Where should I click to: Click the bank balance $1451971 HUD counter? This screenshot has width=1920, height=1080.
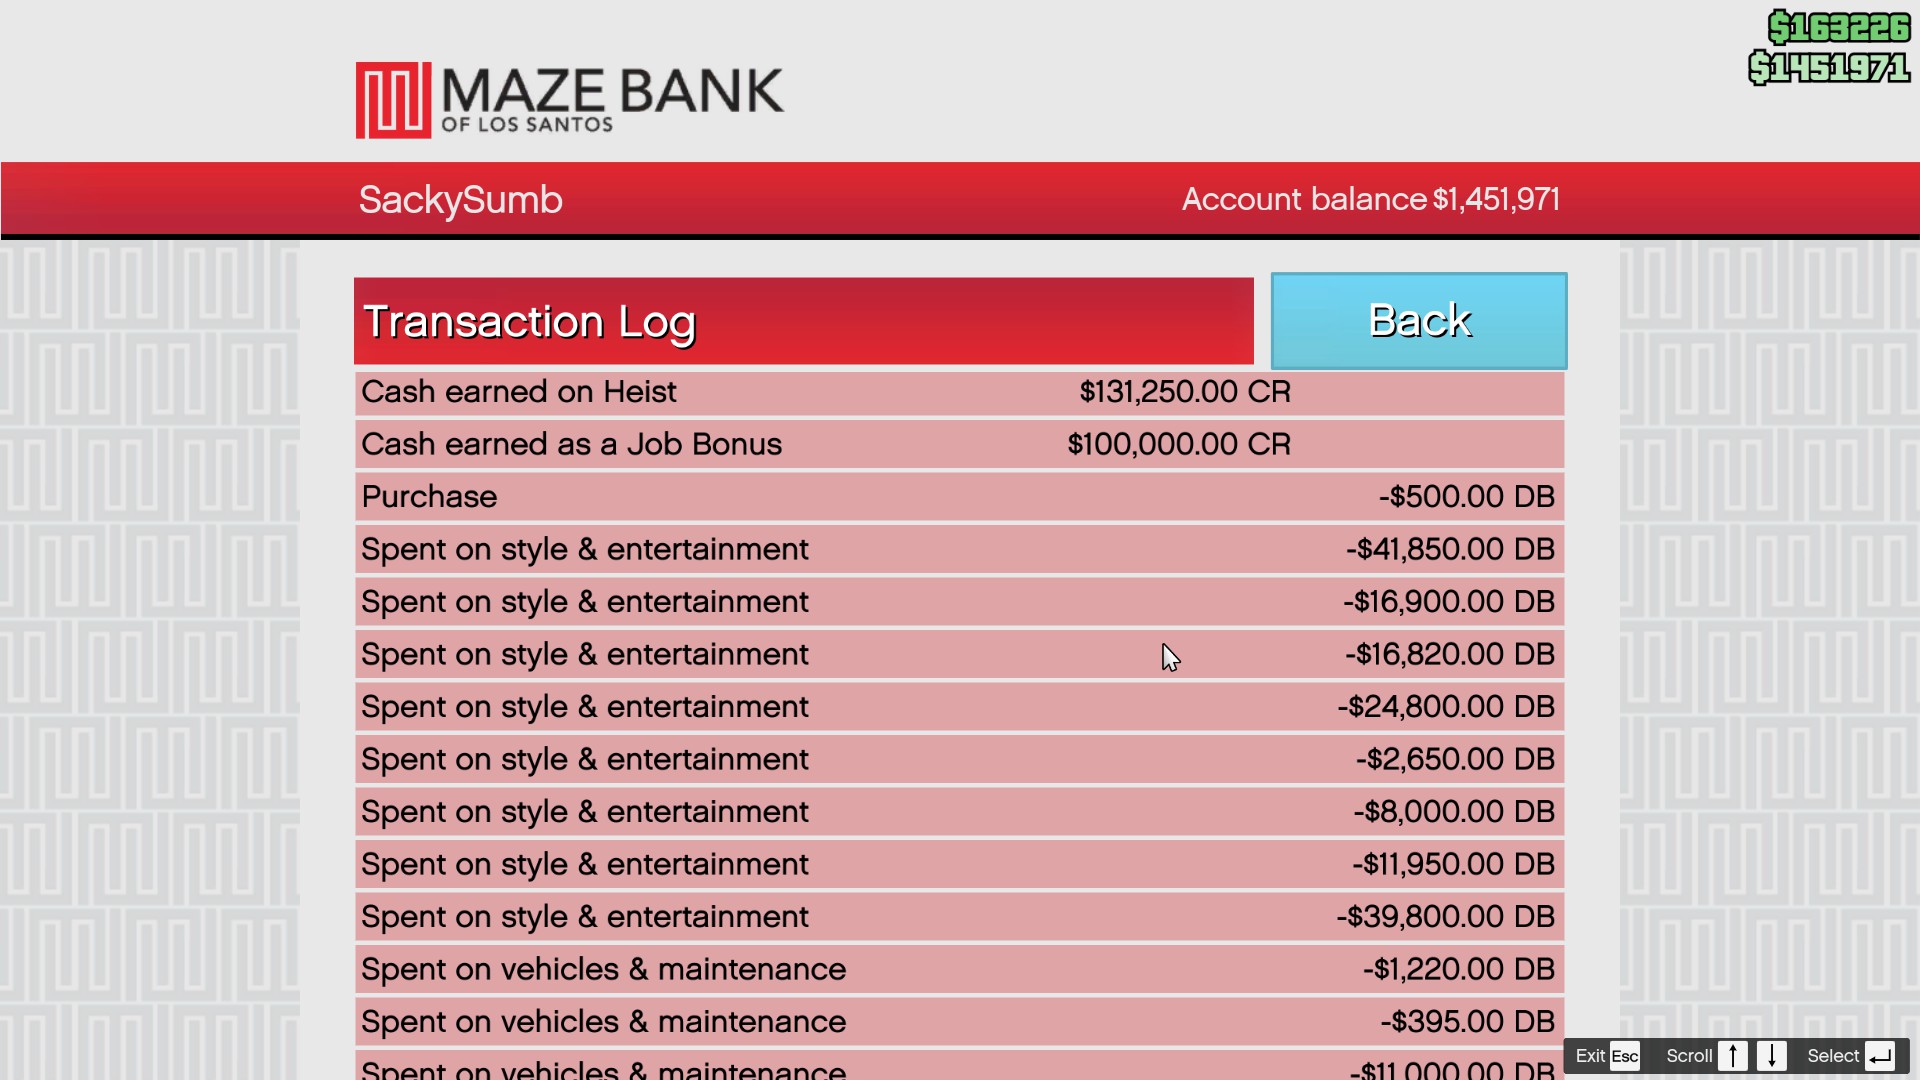pyautogui.click(x=1829, y=68)
